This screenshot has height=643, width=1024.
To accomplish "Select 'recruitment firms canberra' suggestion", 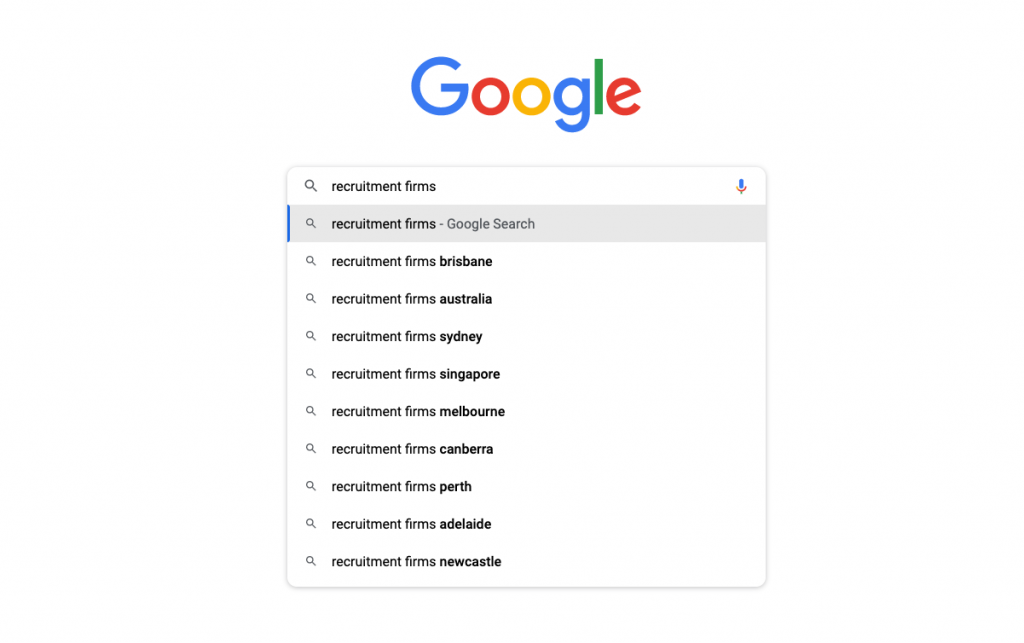I will pos(526,449).
